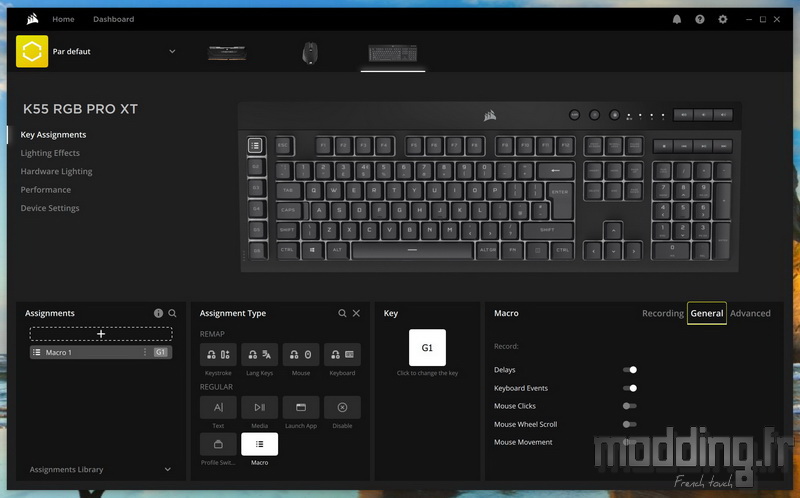Choose Launch App assignment type
This screenshot has width=800, height=498.
coord(301,407)
